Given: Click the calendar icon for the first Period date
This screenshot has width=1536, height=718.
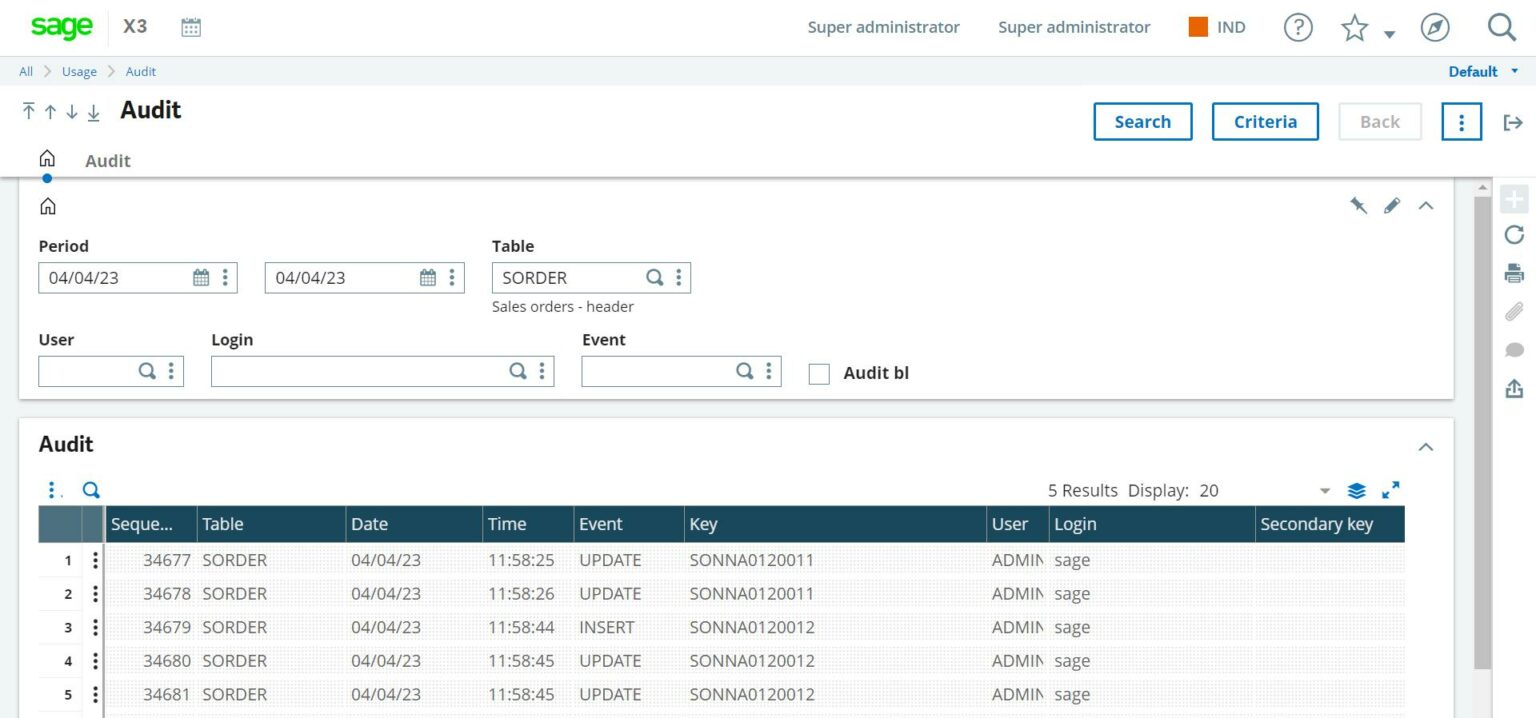Looking at the screenshot, I should 201,277.
